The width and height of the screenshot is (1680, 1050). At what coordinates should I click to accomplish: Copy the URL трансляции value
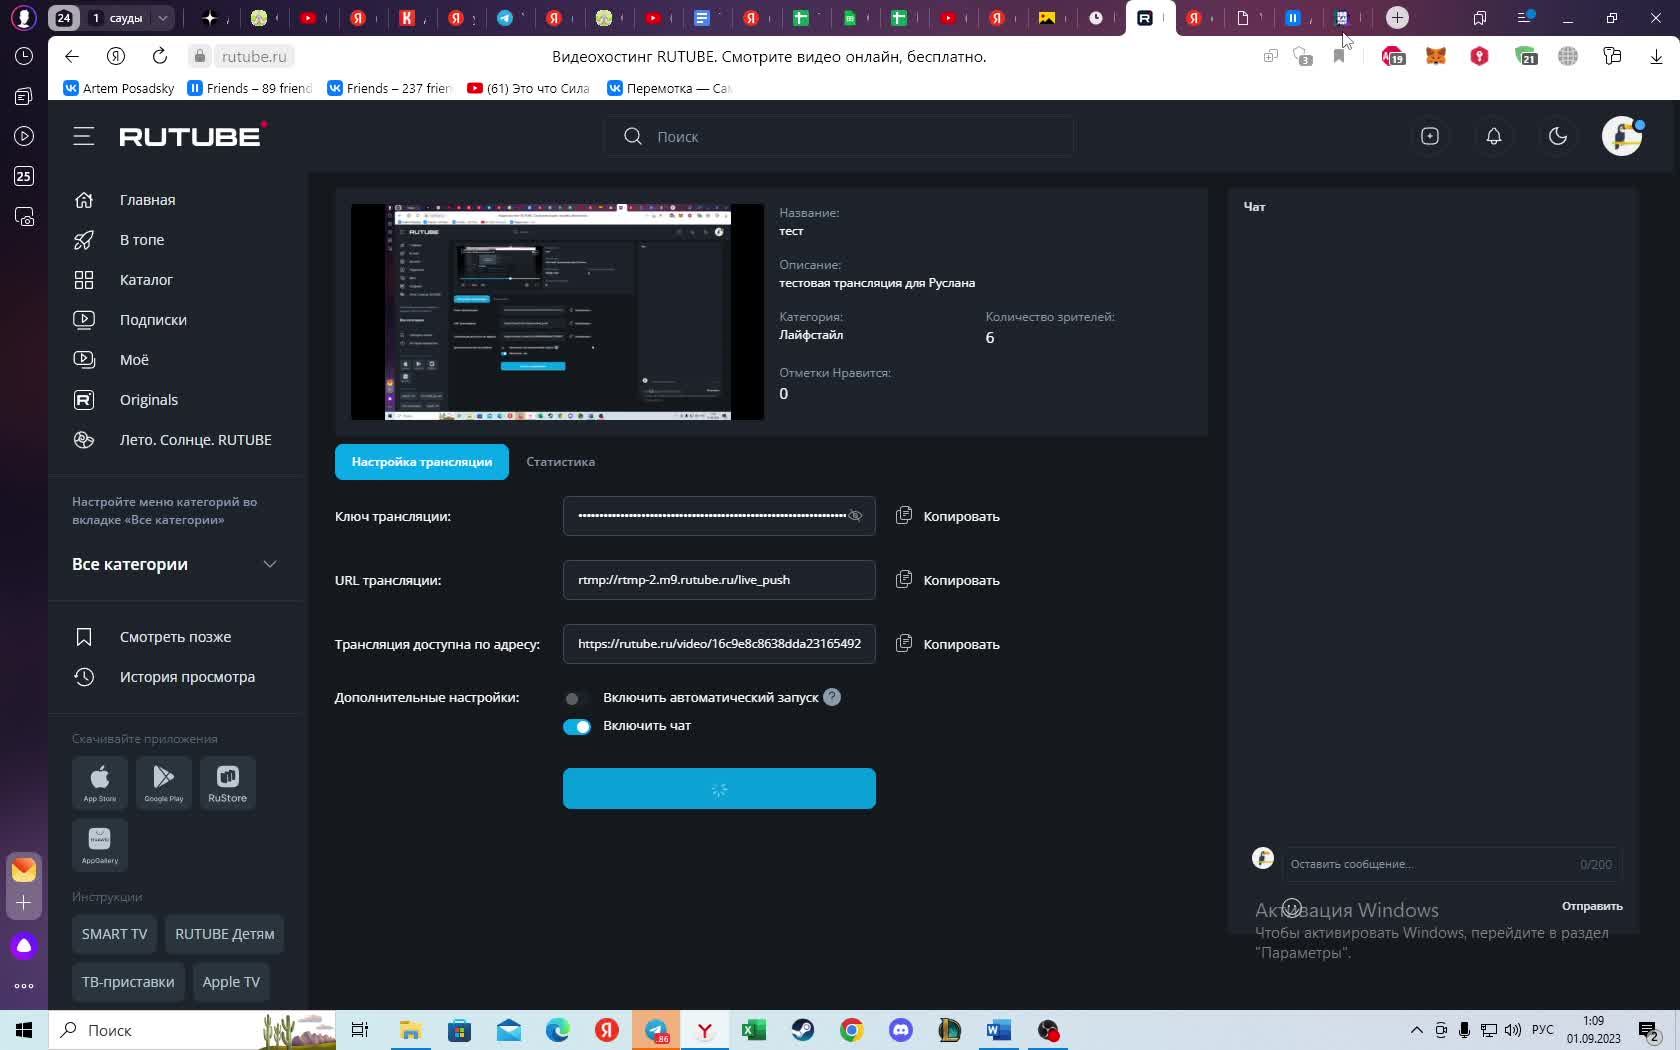pos(948,580)
